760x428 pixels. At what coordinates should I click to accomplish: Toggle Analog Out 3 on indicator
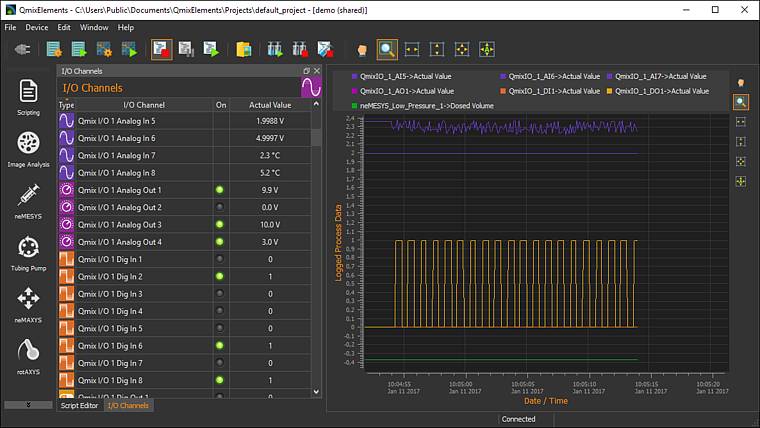click(220, 224)
